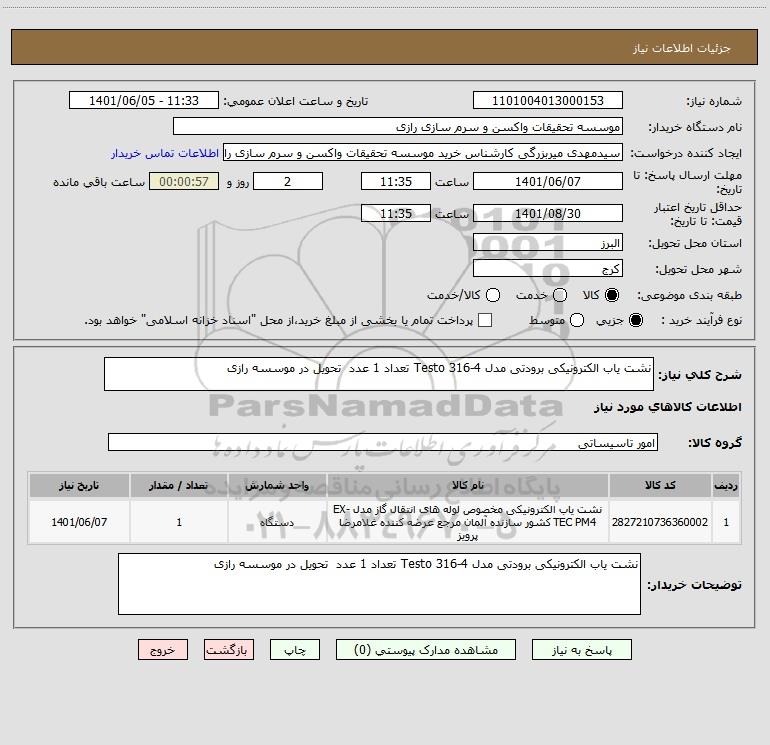Select the کالا/خدمت radio button
The width and height of the screenshot is (770, 745).
(x=493, y=295)
